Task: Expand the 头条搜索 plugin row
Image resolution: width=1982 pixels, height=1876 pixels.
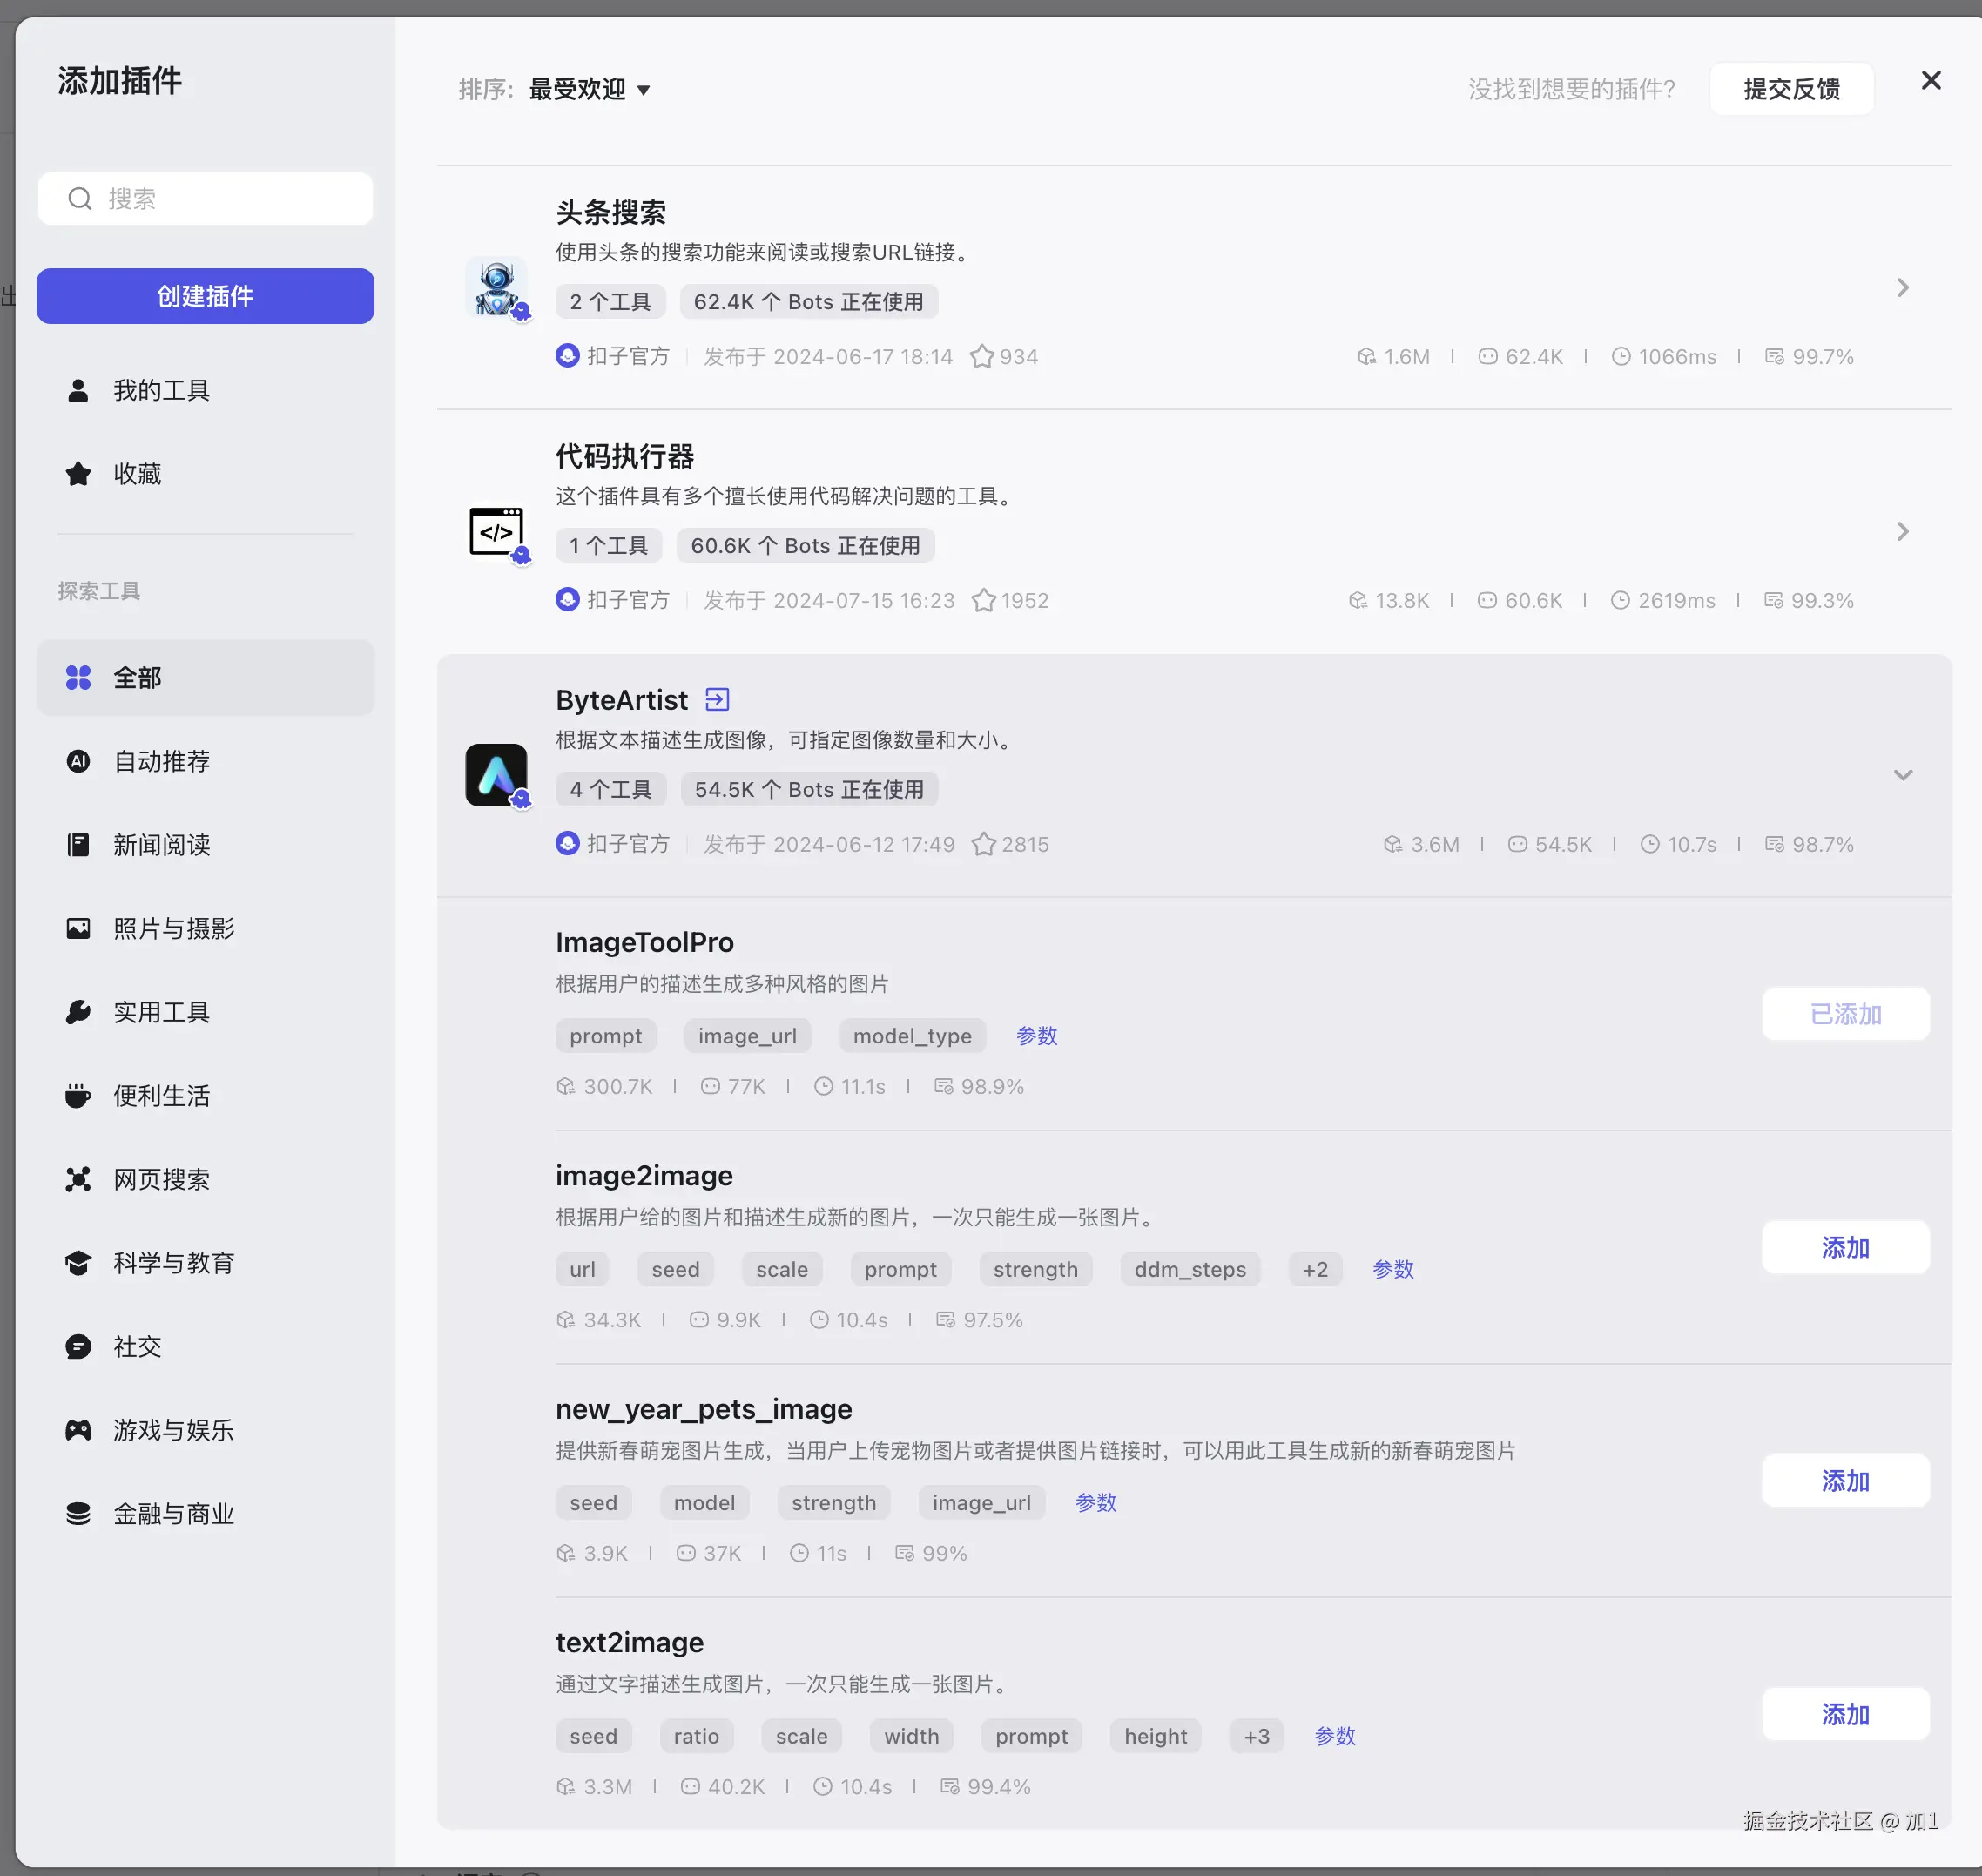Action: 1902,288
